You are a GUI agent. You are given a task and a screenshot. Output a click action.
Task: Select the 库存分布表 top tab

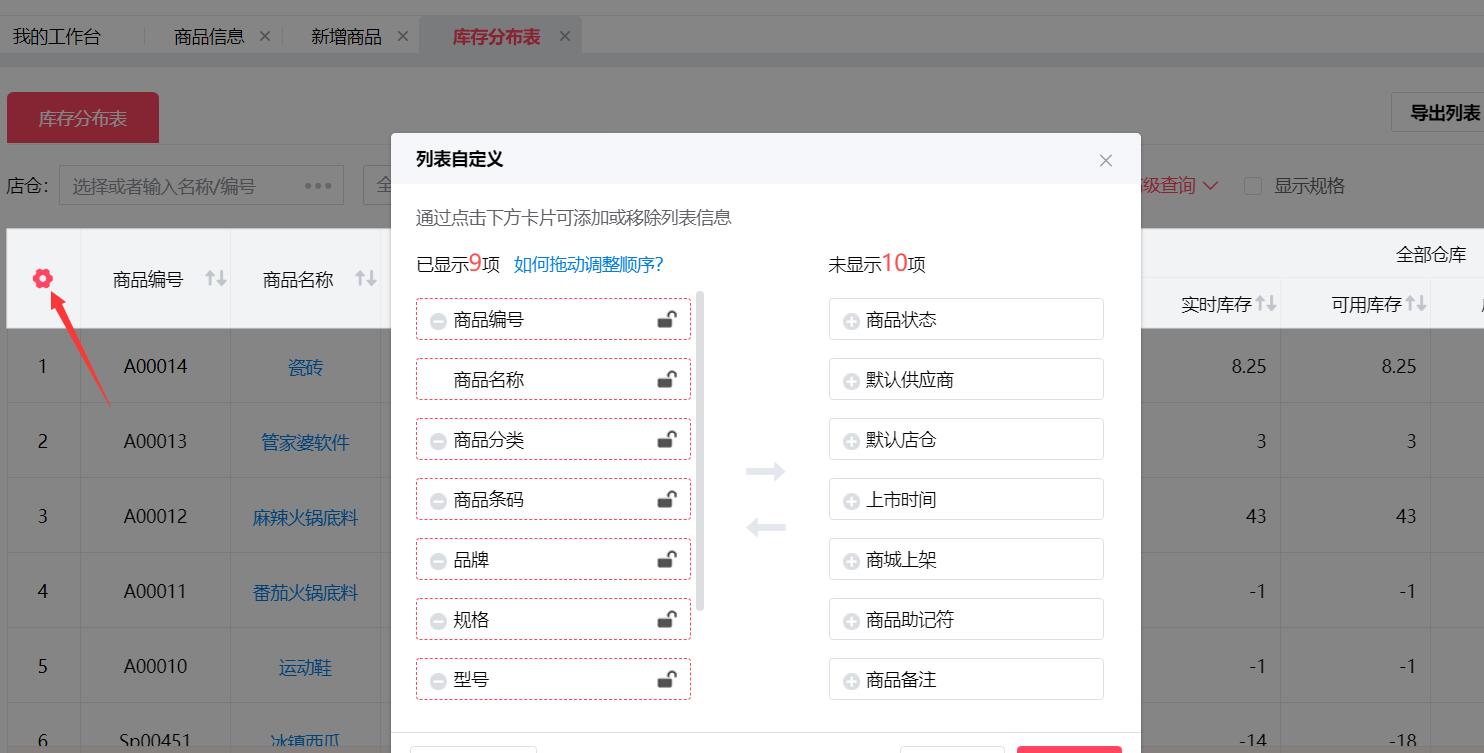(x=496, y=37)
